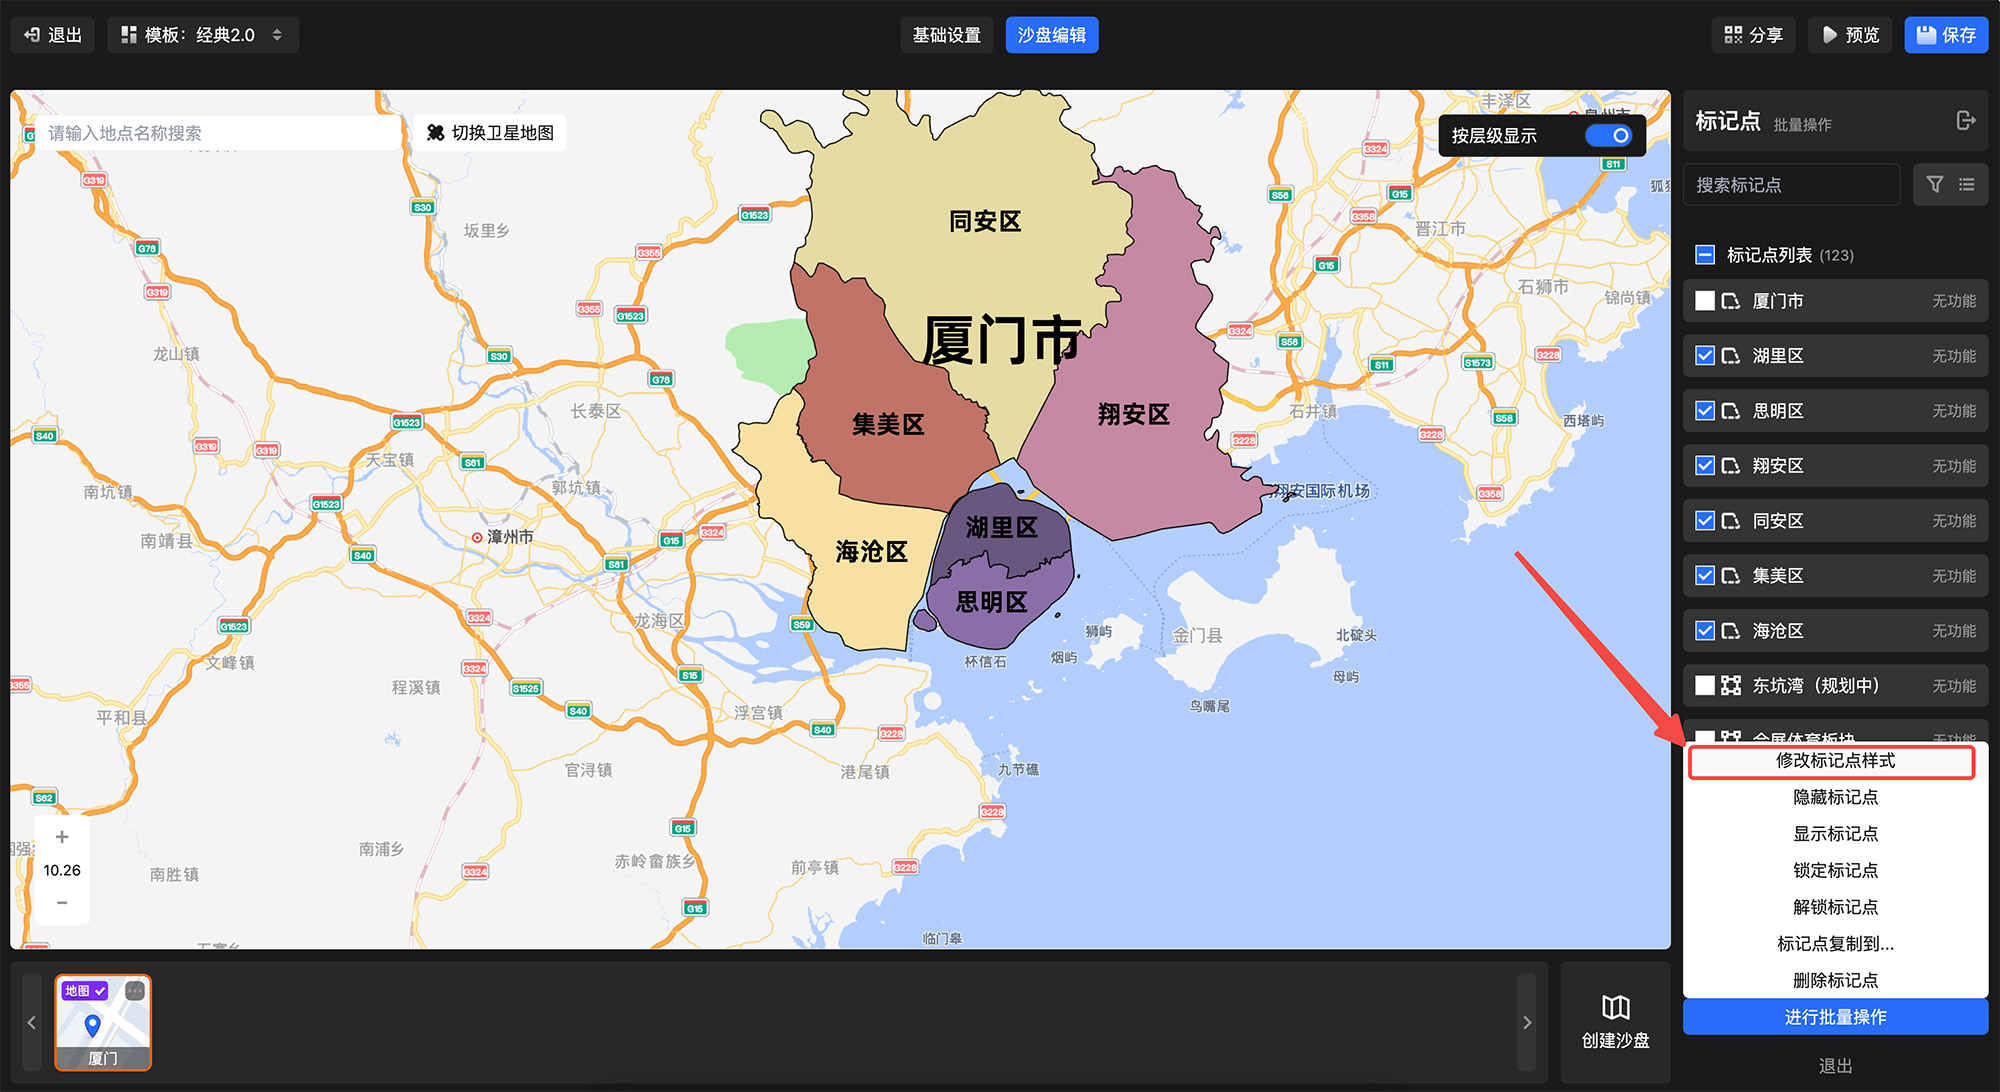Open the 模板：经典2.0 template dropdown
Screen dimensions: 2000x1092
click(x=203, y=35)
